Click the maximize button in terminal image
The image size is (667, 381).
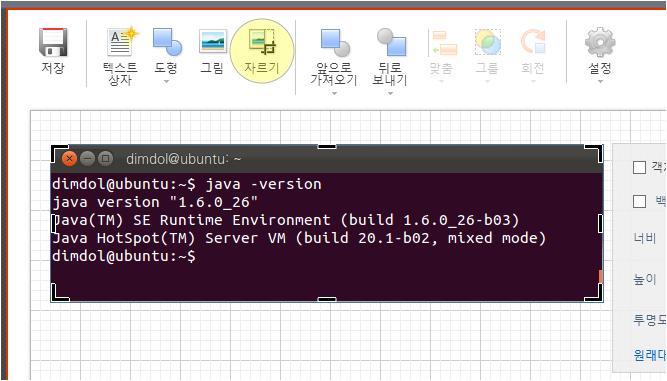pos(105,159)
